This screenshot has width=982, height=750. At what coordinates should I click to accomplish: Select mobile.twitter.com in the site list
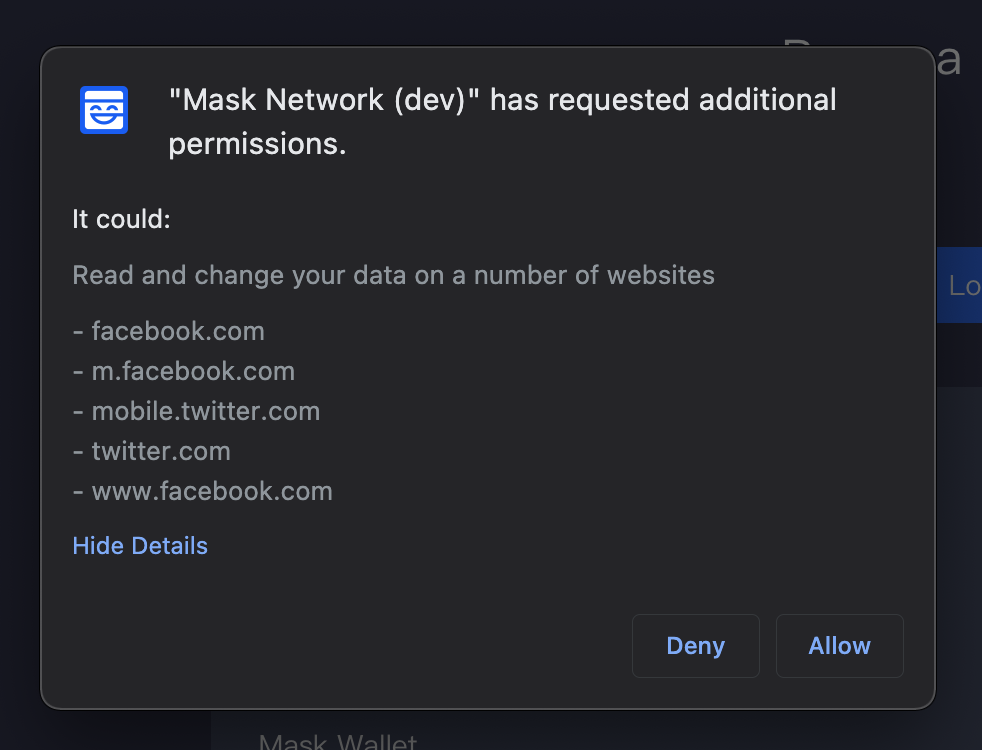(x=205, y=411)
